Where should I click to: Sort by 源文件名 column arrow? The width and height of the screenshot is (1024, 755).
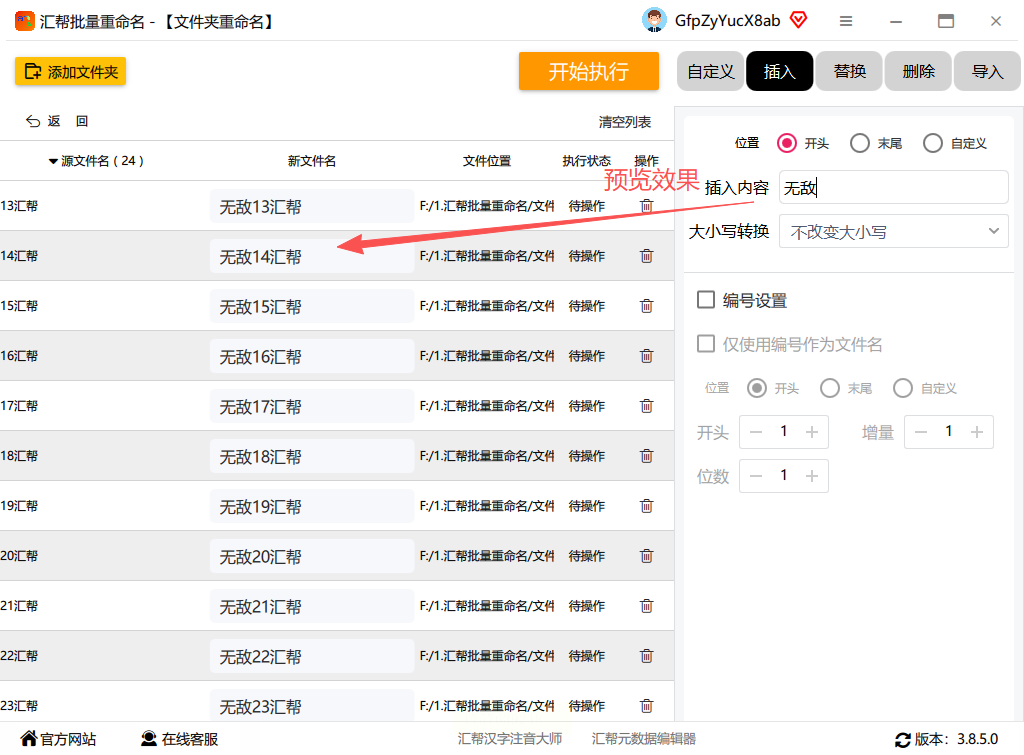click(53, 161)
